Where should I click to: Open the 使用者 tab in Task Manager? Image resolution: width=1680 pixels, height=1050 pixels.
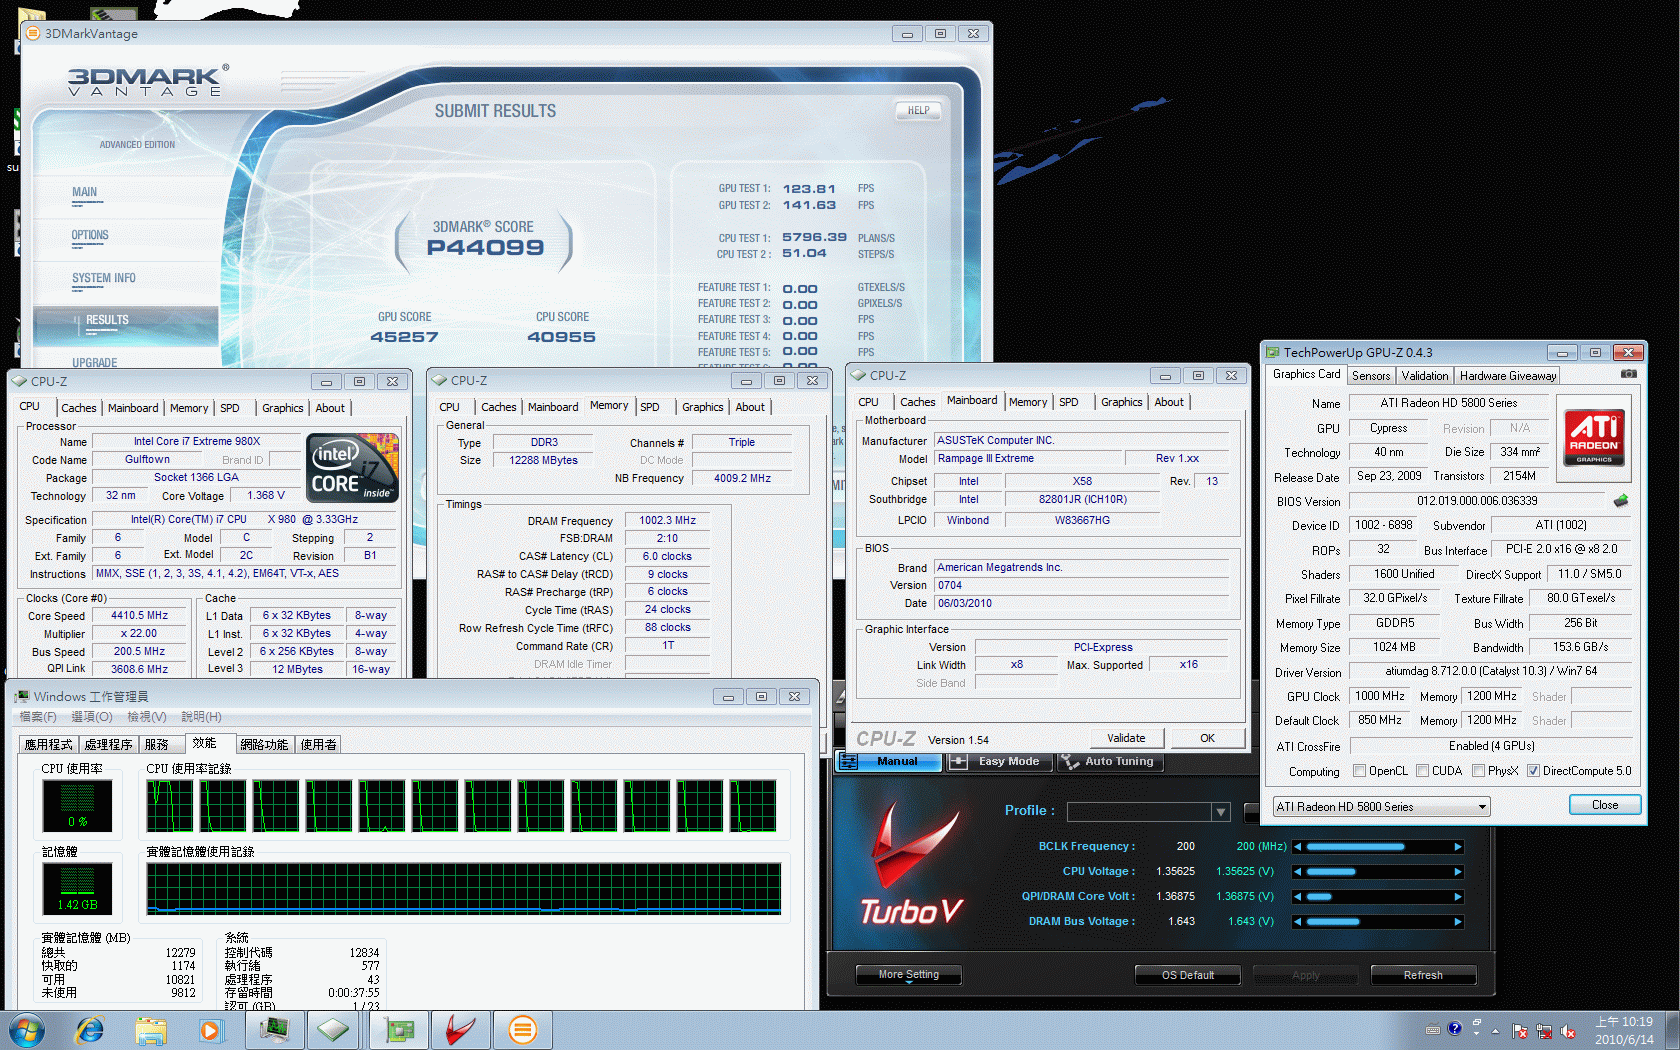click(318, 744)
